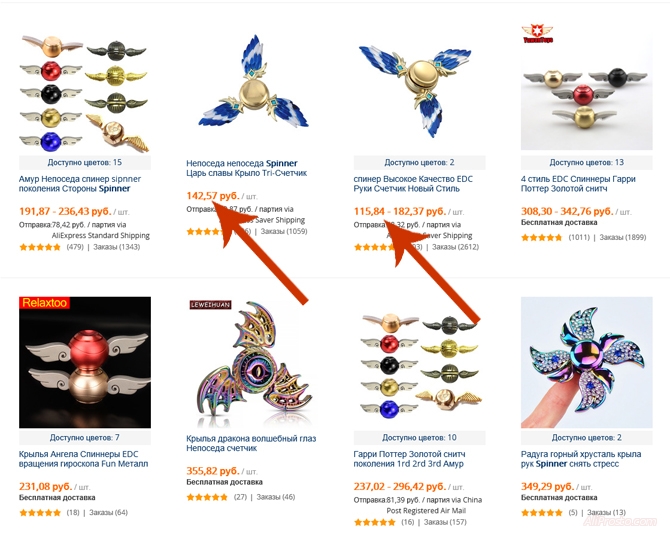The width and height of the screenshot is (670, 536).
Task: Click 'Доступно цветов: 10' color bar
Action: coord(419,438)
